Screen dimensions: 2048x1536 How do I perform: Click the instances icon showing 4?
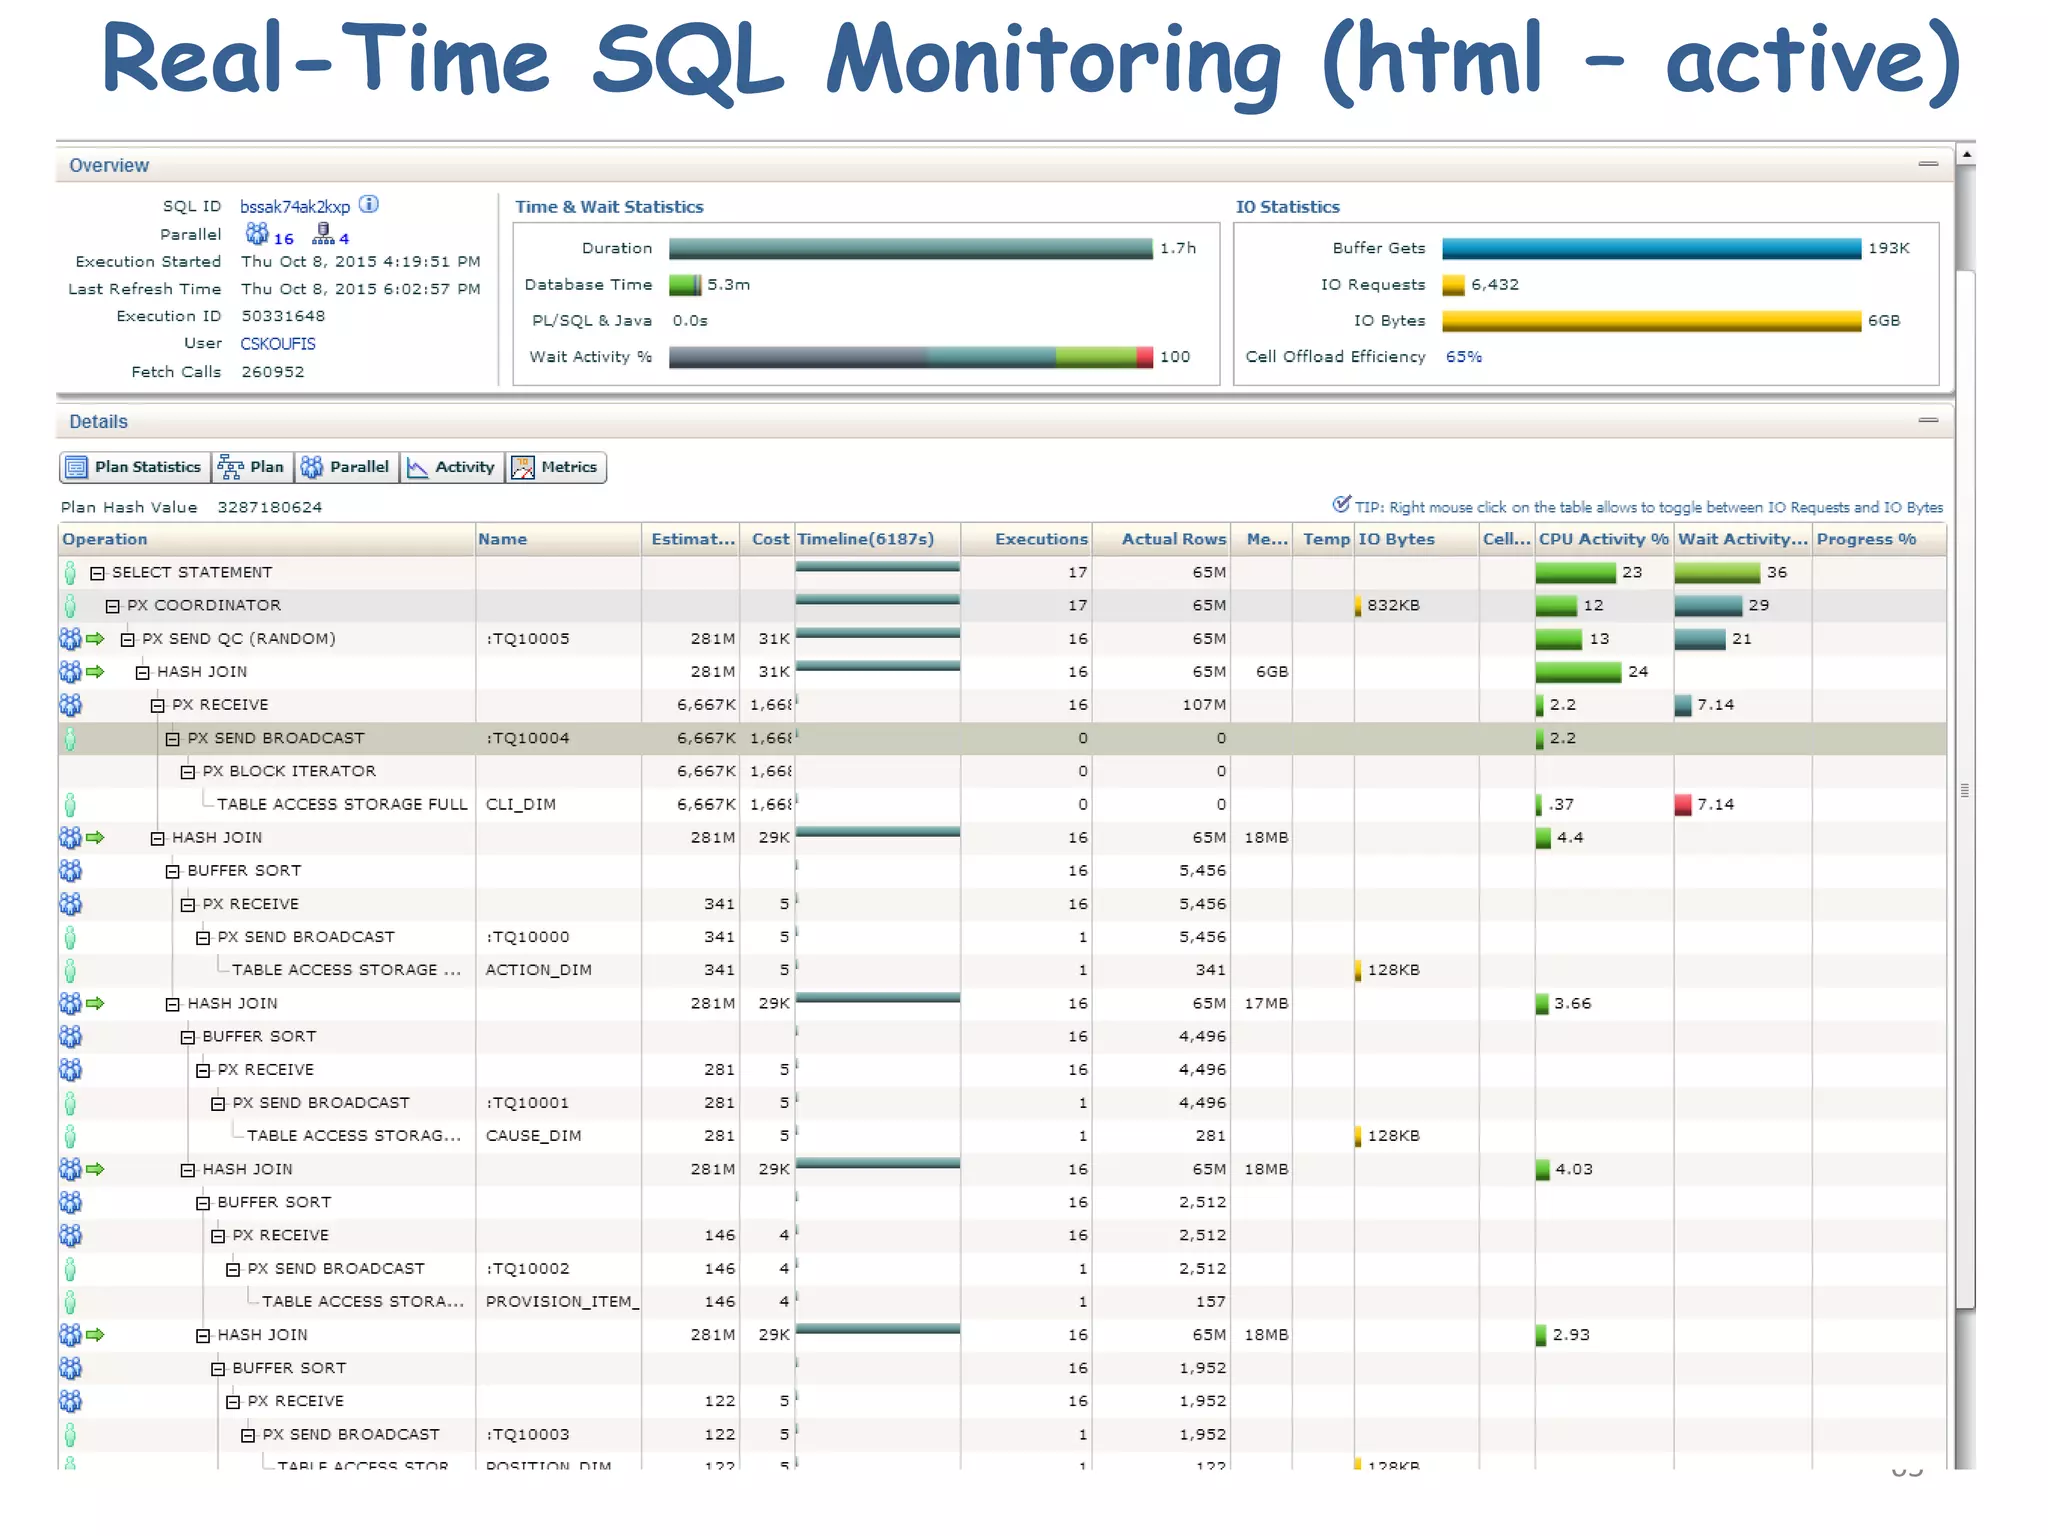tap(323, 234)
